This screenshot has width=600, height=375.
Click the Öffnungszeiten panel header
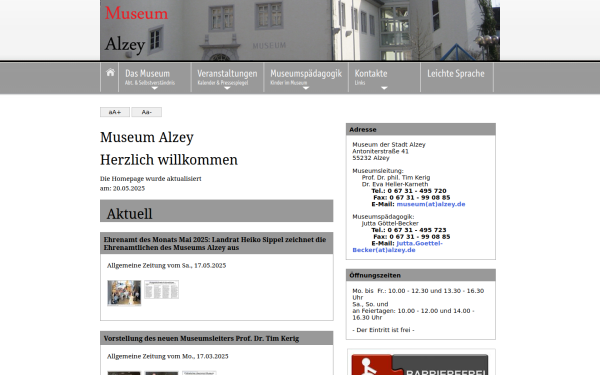pyautogui.click(x=421, y=275)
